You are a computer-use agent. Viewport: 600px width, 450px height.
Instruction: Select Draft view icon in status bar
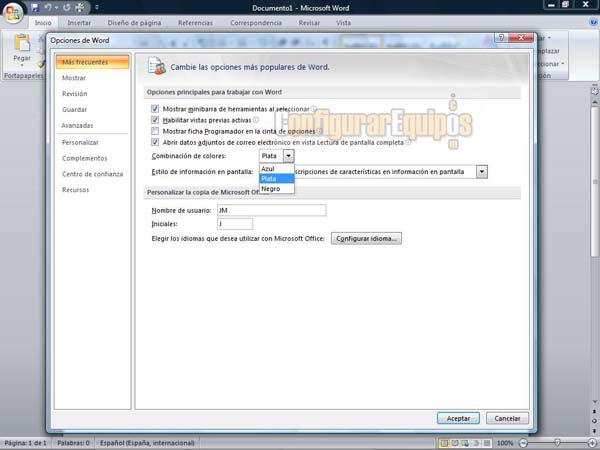click(x=486, y=443)
